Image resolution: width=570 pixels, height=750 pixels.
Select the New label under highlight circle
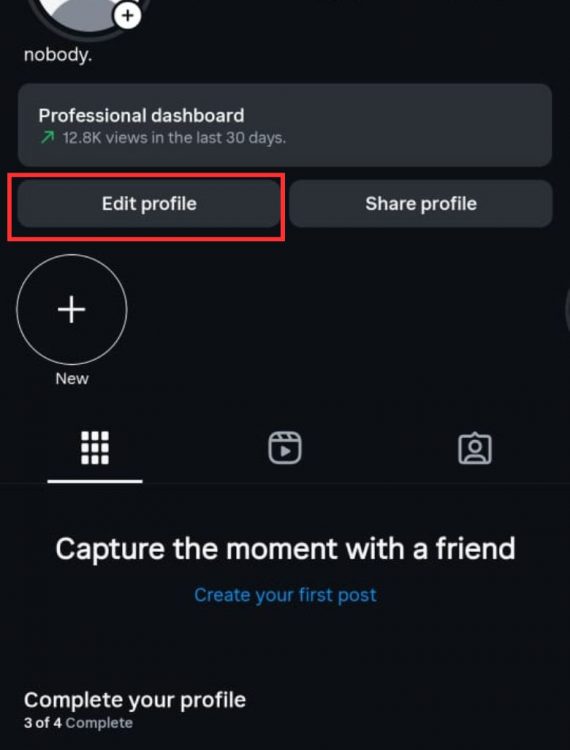[x=72, y=379]
